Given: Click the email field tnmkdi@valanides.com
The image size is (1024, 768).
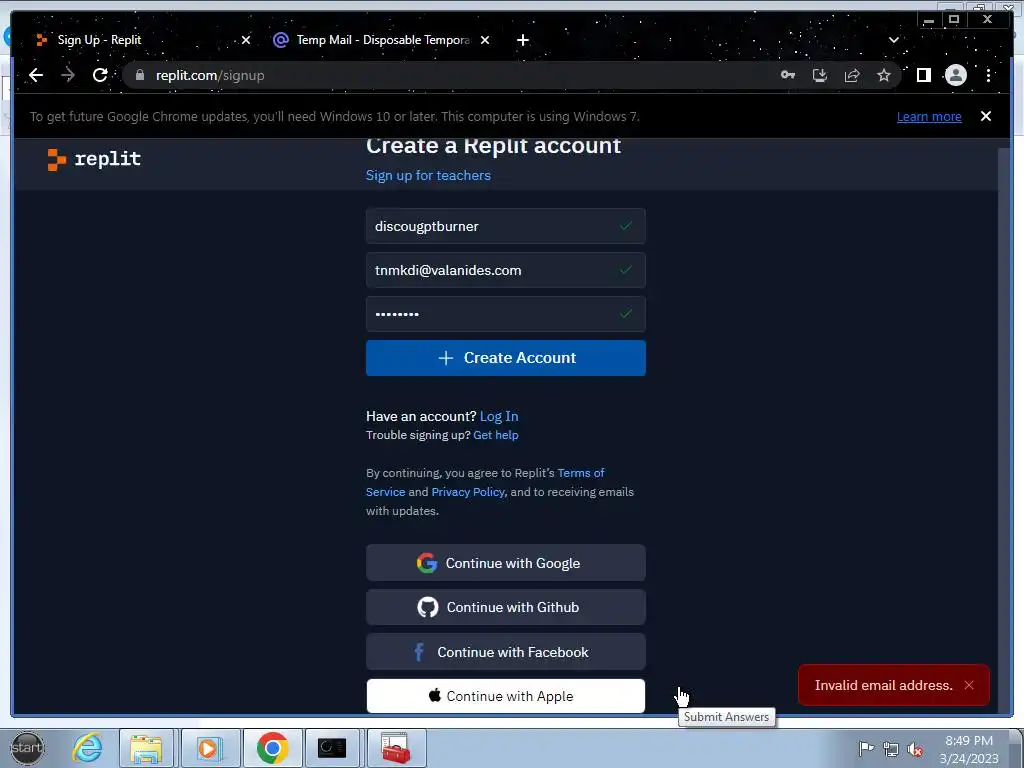Looking at the screenshot, I should pos(505,270).
